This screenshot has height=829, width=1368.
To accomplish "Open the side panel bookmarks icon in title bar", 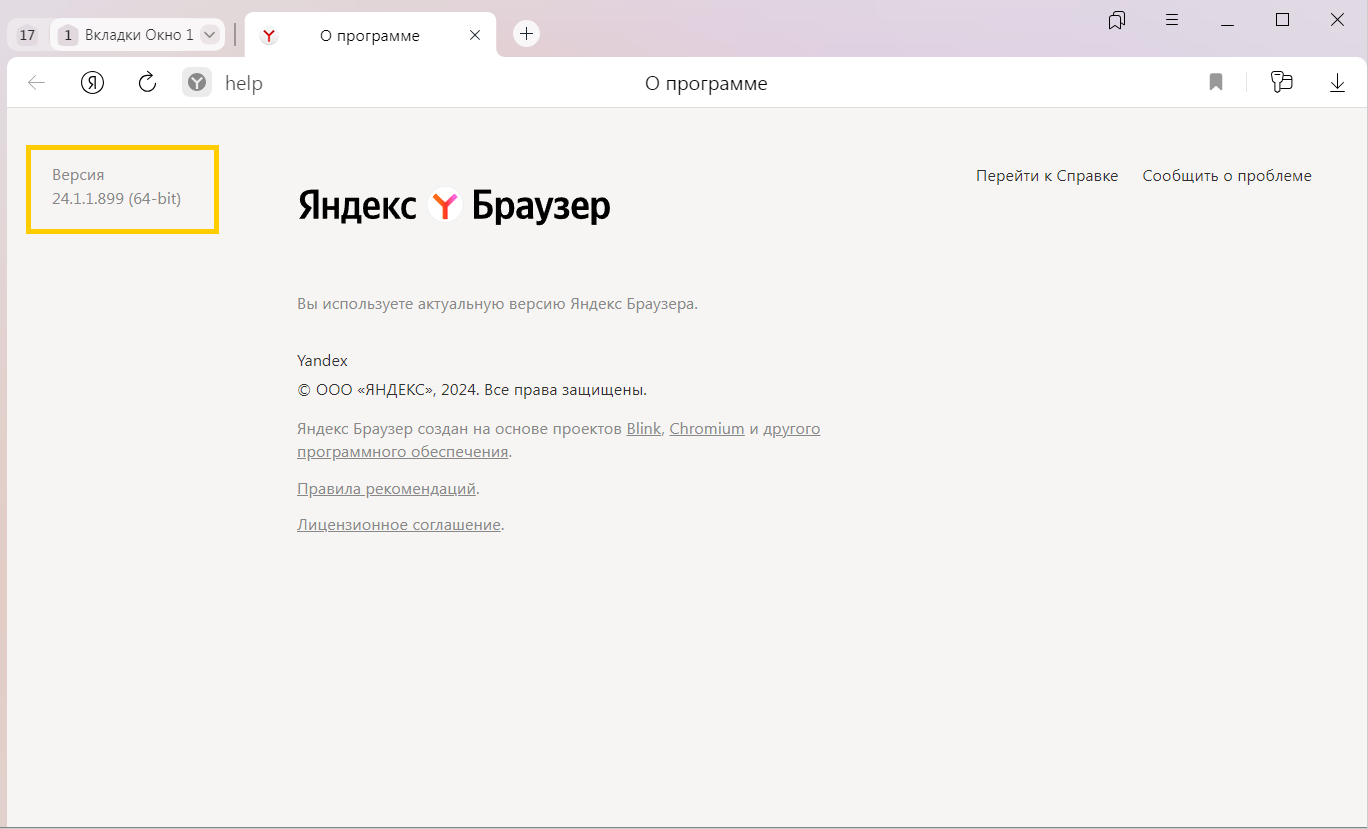I will (x=1117, y=20).
